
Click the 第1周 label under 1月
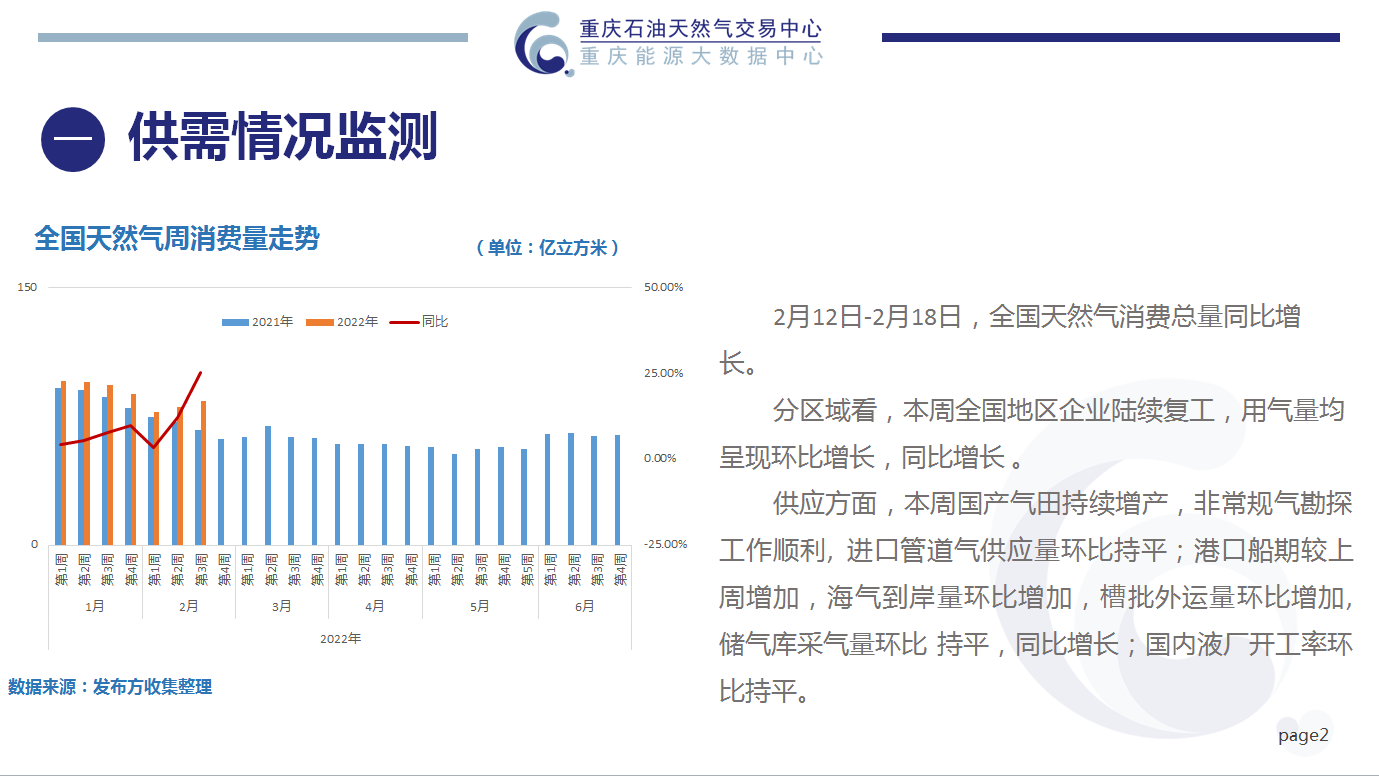tap(60, 568)
